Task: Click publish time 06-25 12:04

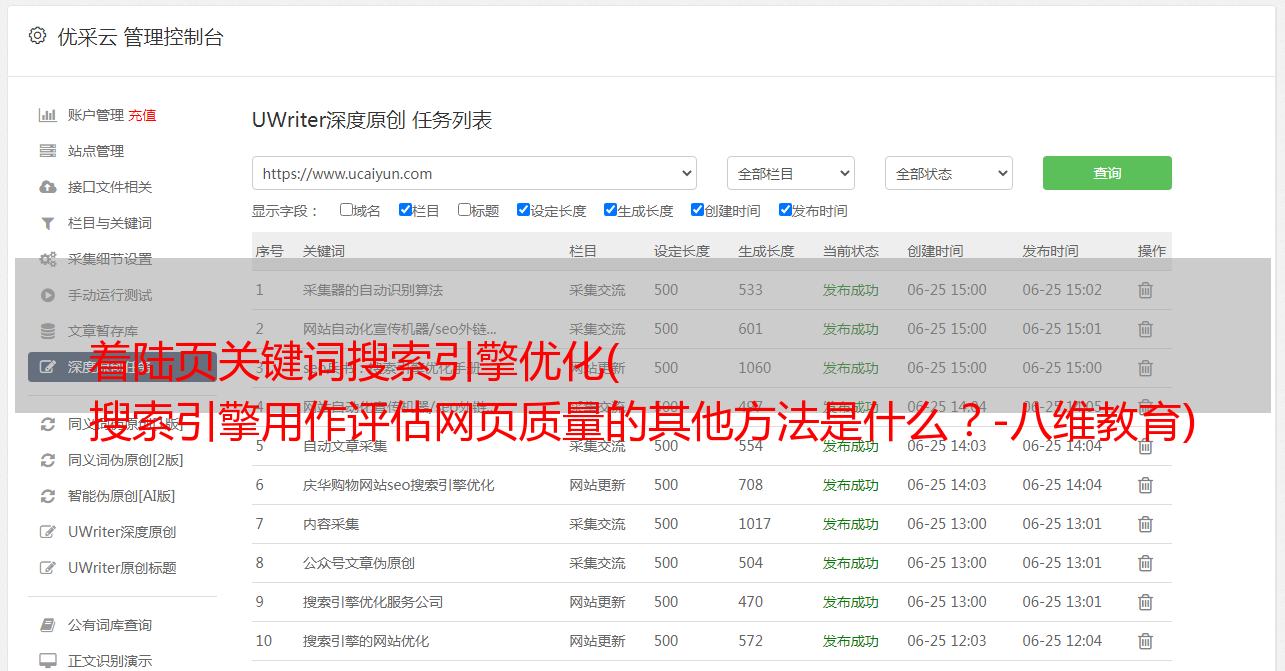Action: click(1062, 641)
